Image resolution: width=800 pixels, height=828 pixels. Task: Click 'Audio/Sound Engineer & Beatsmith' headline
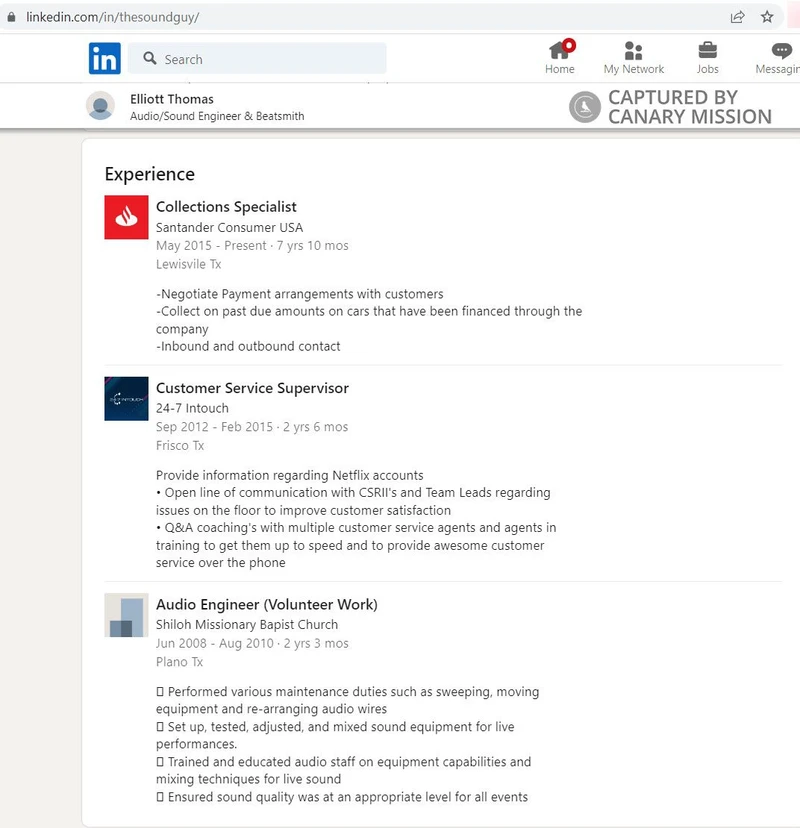point(217,116)
